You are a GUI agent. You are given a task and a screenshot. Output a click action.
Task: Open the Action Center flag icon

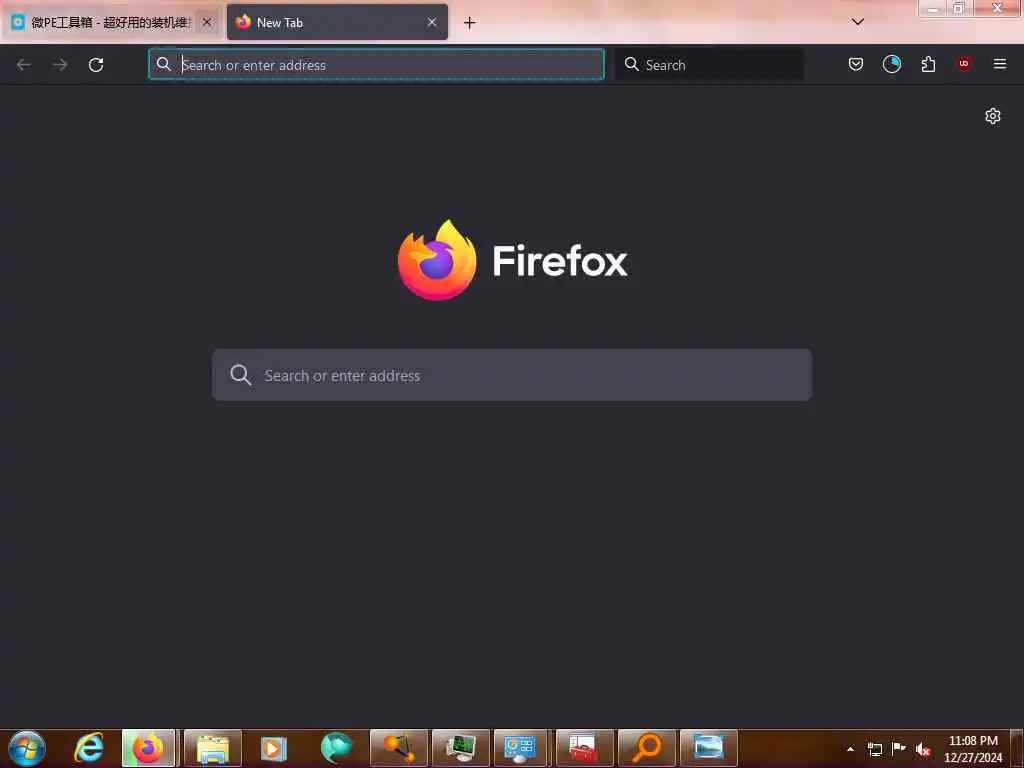coord(899,748)
